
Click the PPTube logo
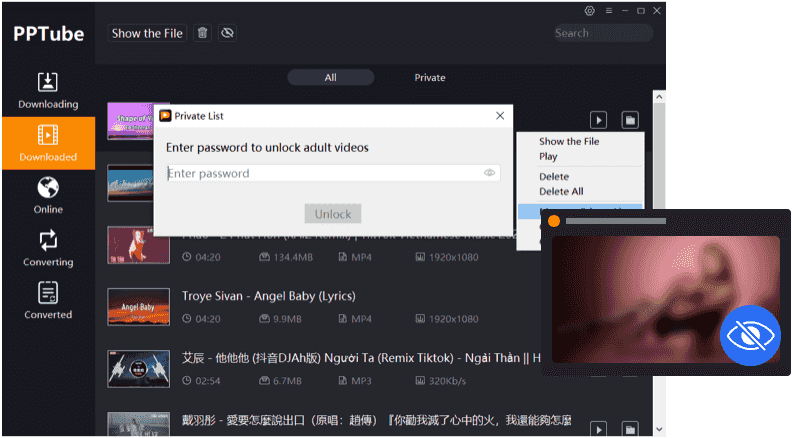pos(48,34)
